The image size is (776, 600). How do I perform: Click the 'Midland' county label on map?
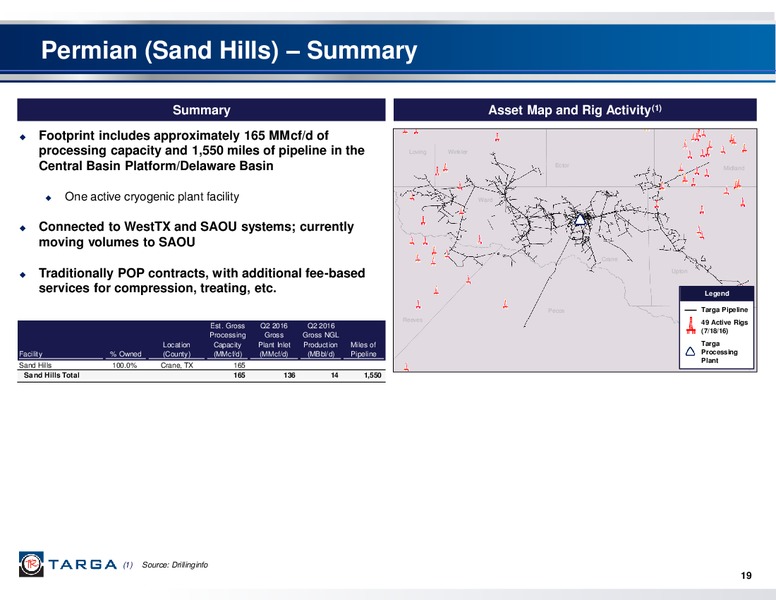[x=734, y=168]
